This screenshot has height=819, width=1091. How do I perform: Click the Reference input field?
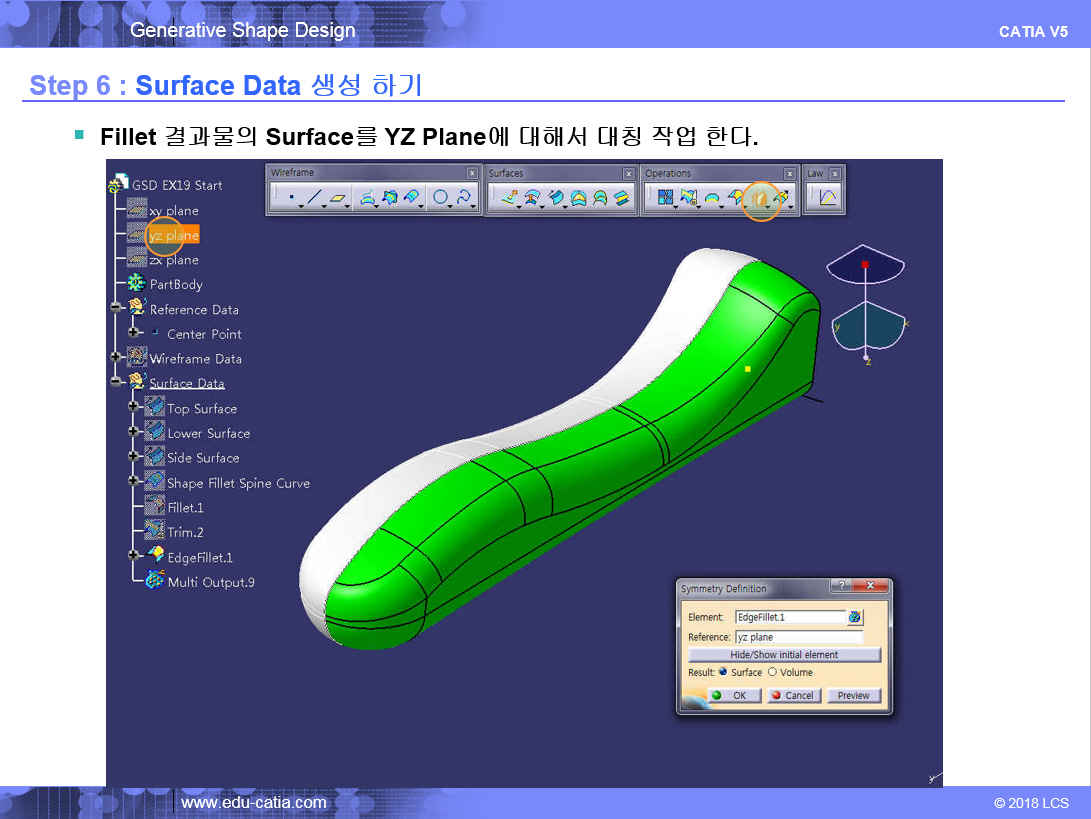coord(798,637)
